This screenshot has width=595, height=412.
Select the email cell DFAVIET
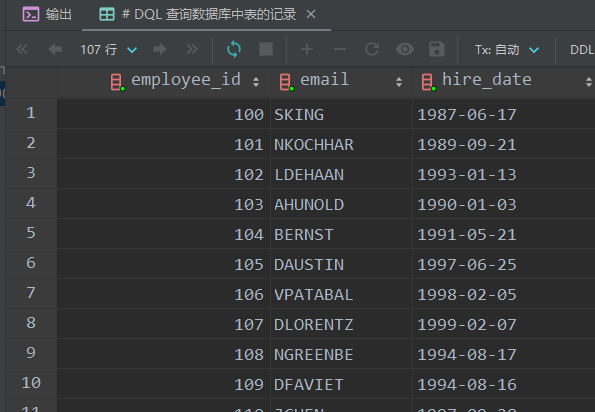click(x=341, y=384)
